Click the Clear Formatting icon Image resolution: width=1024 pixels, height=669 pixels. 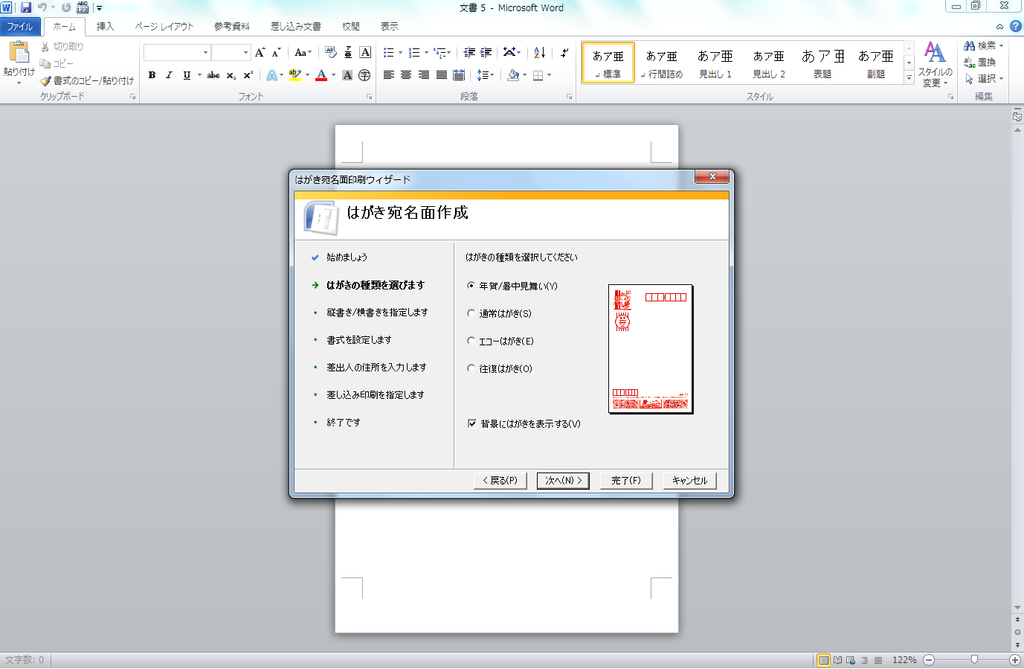pos(330,53)
